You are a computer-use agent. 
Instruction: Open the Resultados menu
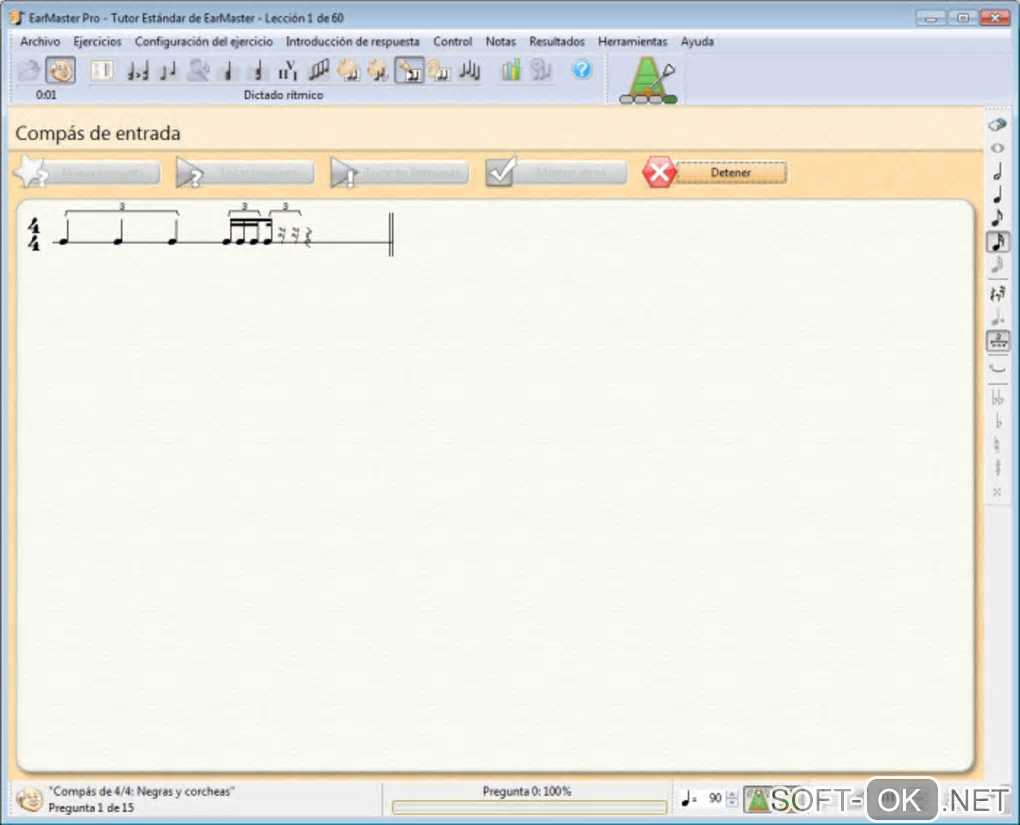(x=556, y=42)
